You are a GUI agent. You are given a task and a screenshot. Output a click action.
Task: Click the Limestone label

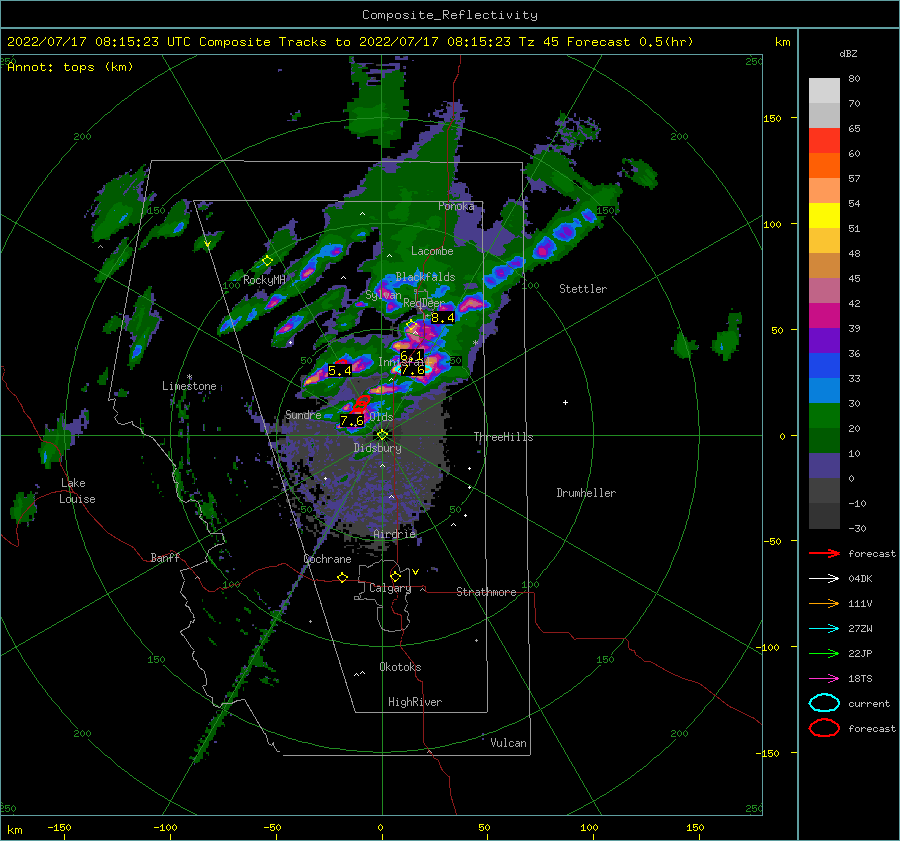coord(189,386)
